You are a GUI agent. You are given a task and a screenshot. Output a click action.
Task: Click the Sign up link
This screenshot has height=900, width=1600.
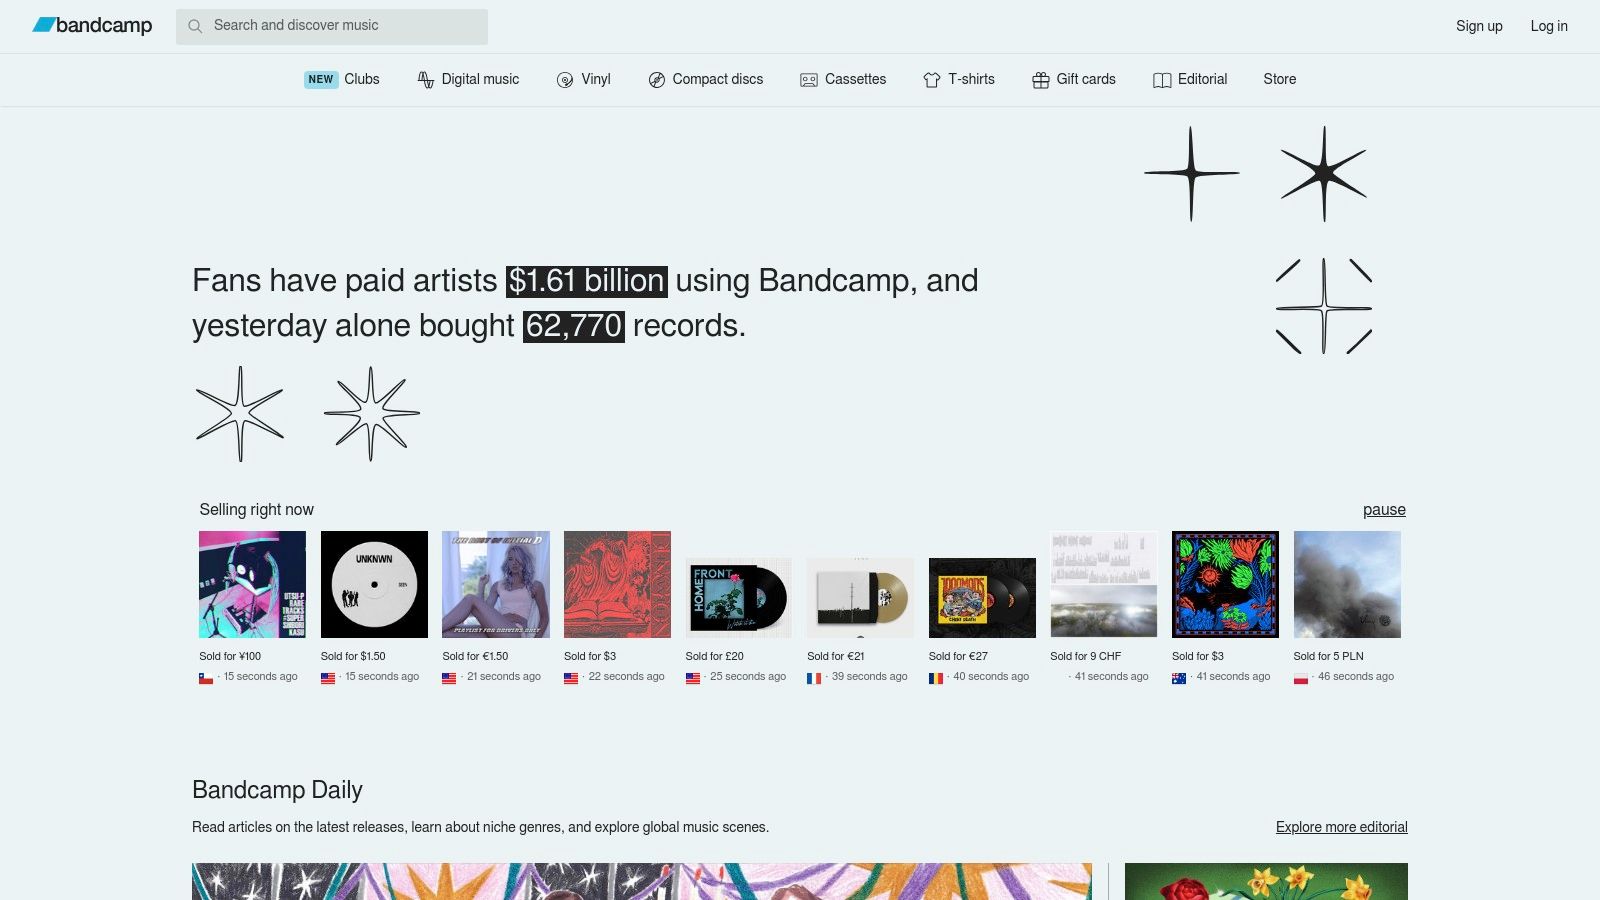(x=1478, y=26)
